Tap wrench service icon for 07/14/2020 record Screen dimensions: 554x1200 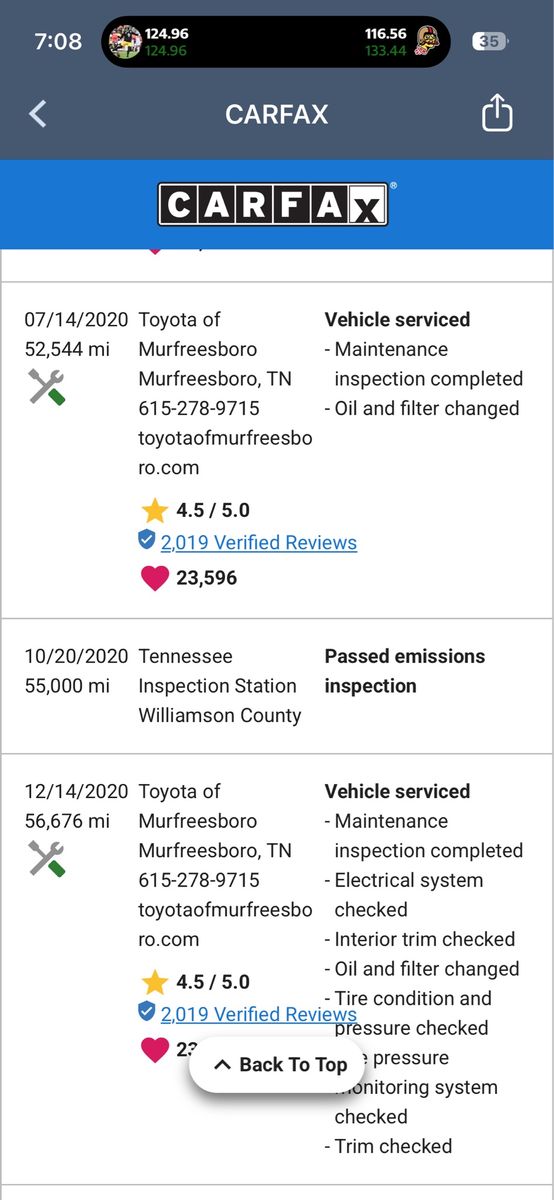click(x=46, y=386)
